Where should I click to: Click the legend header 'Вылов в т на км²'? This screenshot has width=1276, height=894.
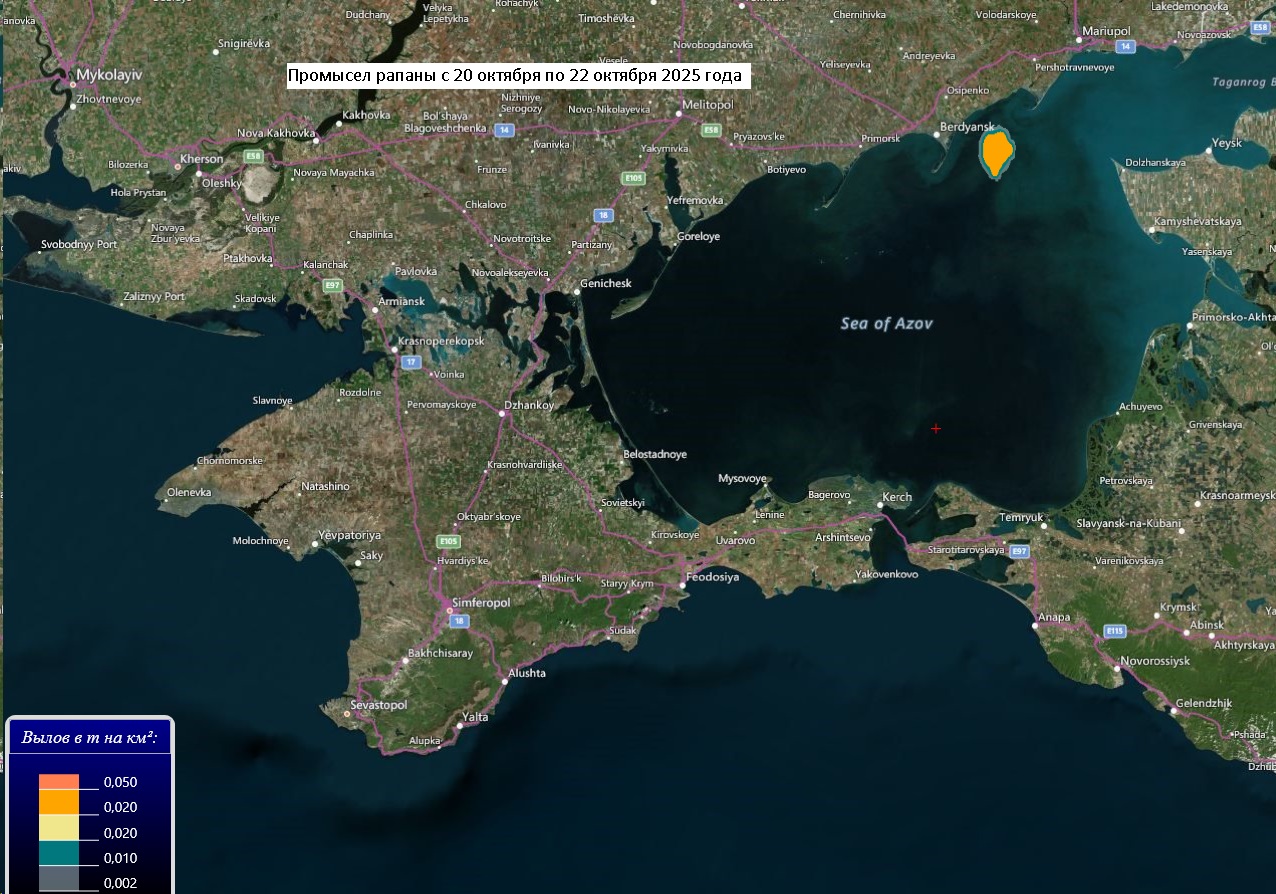click(x=89, y=738)
